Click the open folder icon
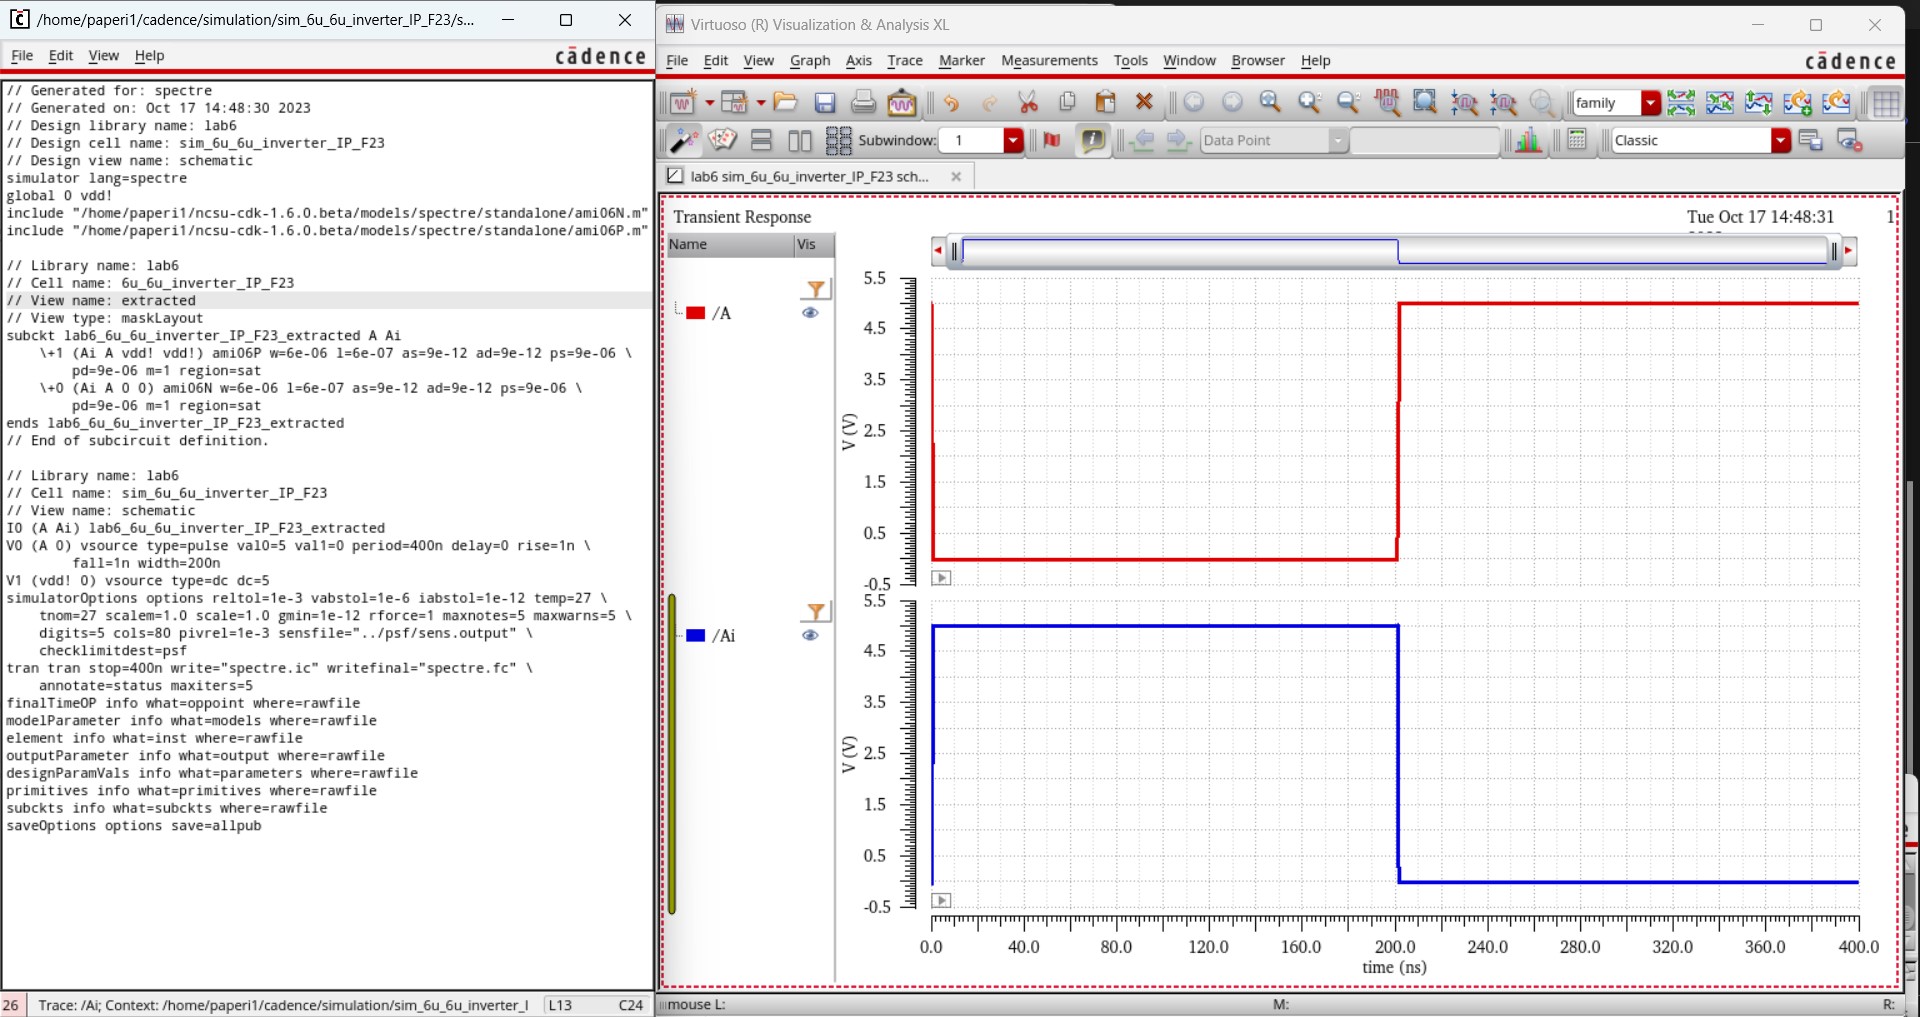 pyautogui.click(x=785, y=102)
